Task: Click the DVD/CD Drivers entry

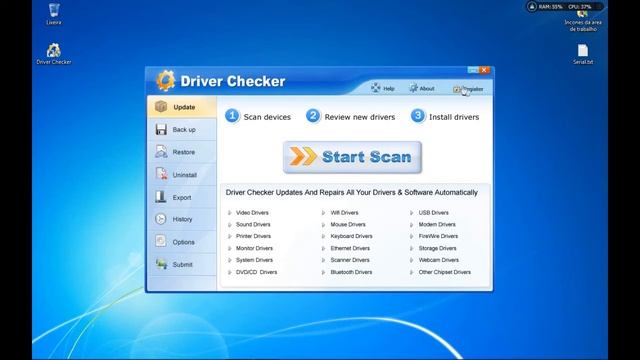Action: tap(256, 272)
